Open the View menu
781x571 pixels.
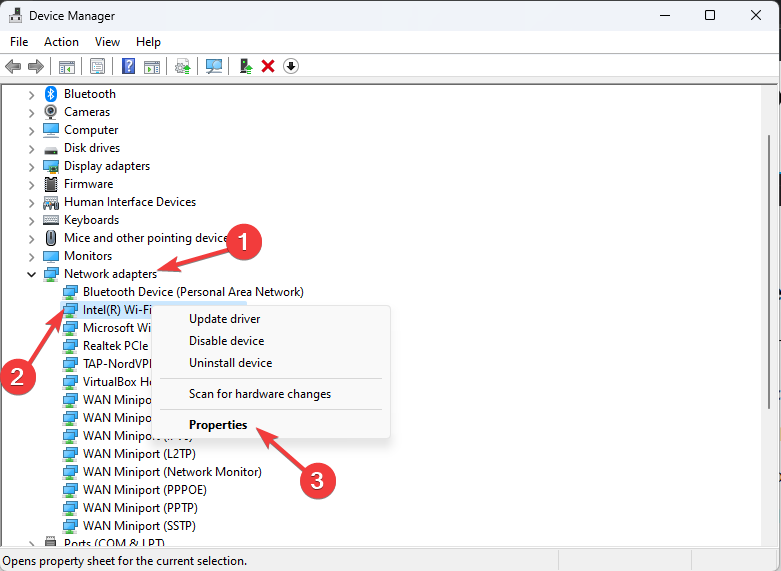(x=107, y=42)
